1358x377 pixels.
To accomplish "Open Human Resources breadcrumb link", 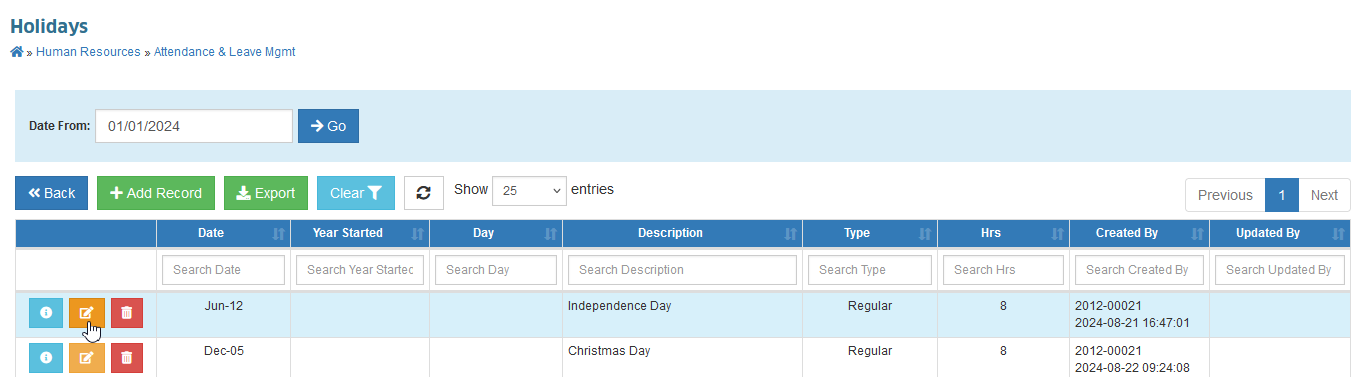I will [x=88, y=52].
